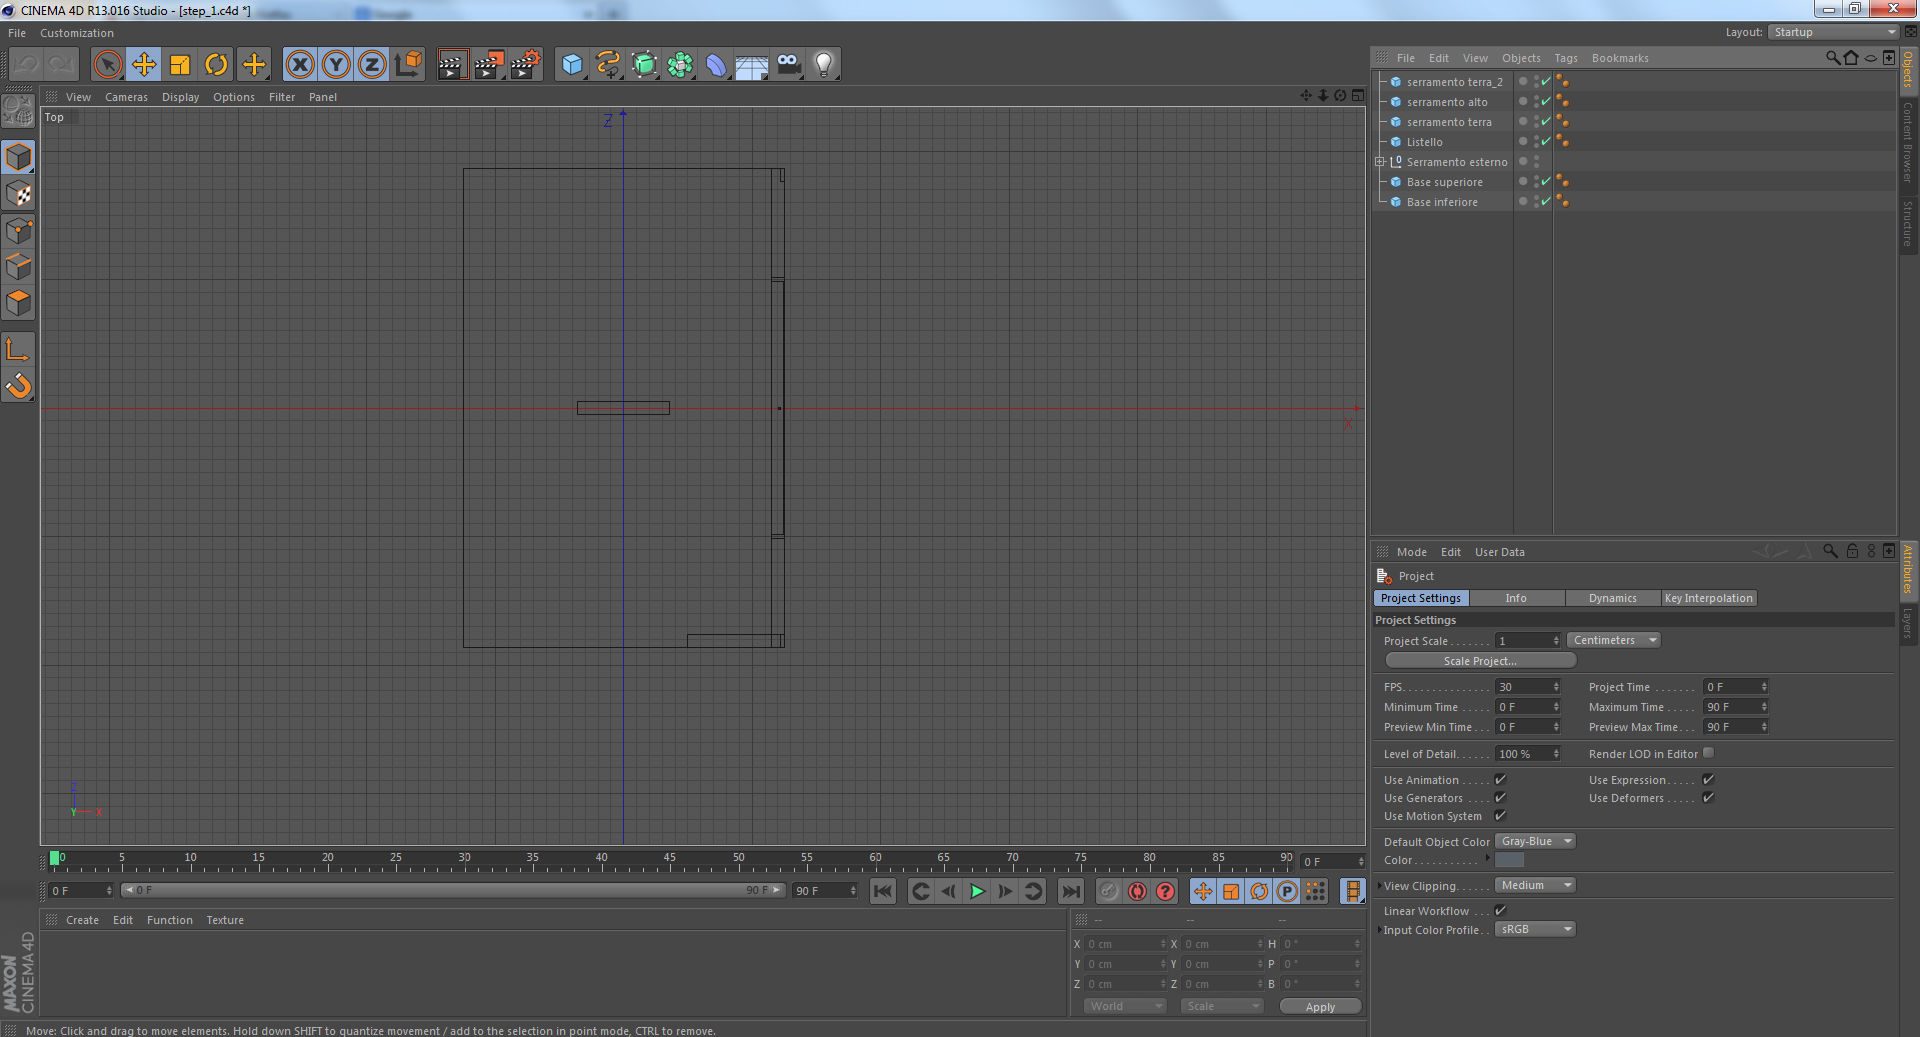1920x1037 pixels.
Task: Add a light object using the bulb icon
Action: (x=823, y=65)
